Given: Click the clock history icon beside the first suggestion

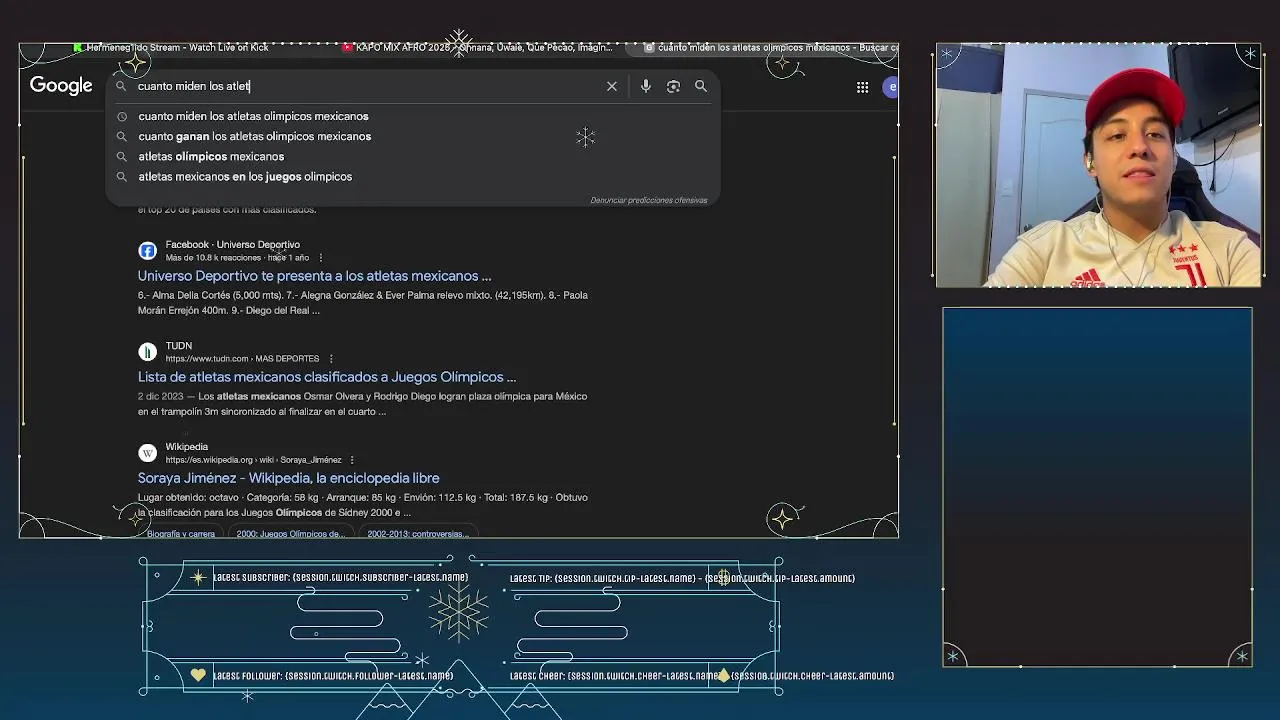Looking at the screenshot, I should tap(122, 116).
